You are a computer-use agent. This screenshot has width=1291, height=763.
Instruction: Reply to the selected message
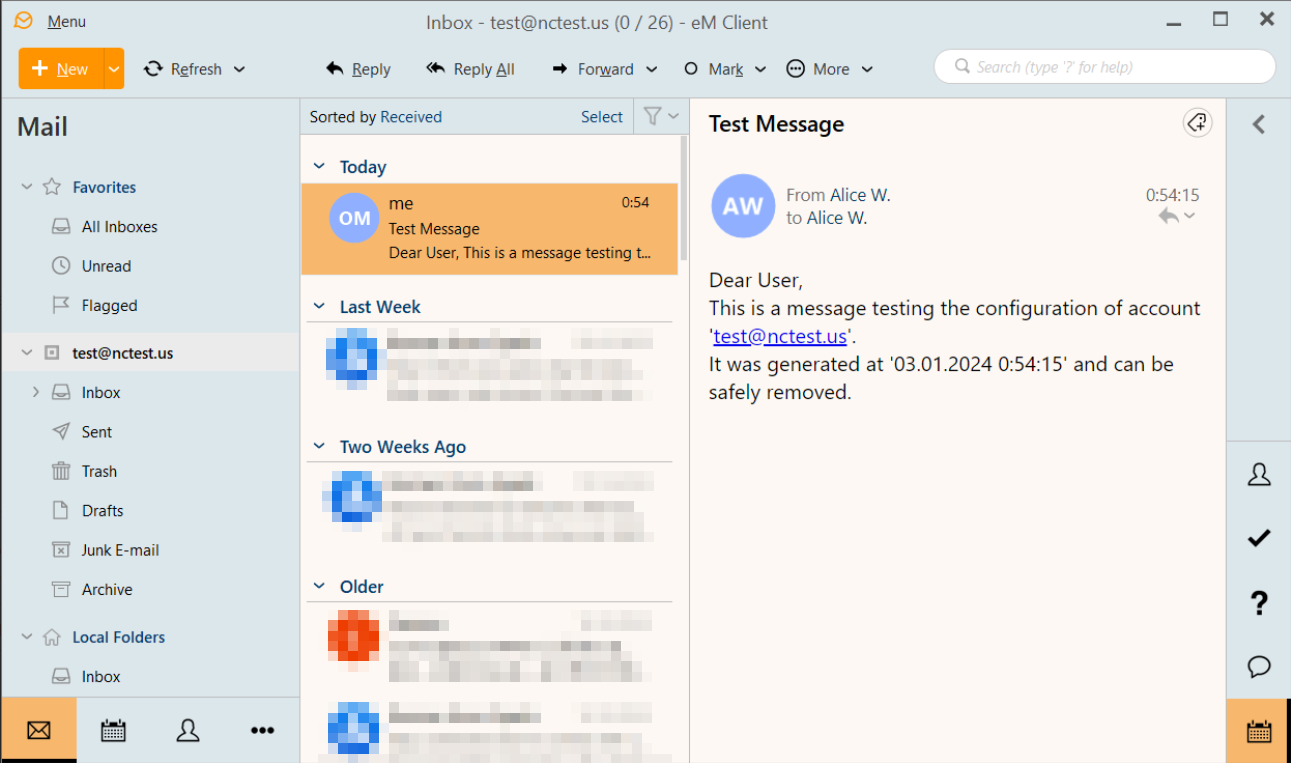coord(358,69)
